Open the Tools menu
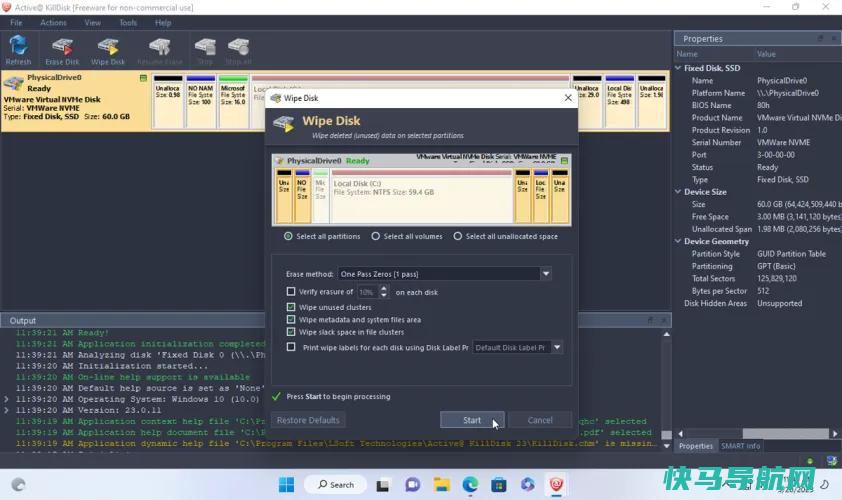Image resolution: width=842 pixels, height=500 pixels. 128,23
